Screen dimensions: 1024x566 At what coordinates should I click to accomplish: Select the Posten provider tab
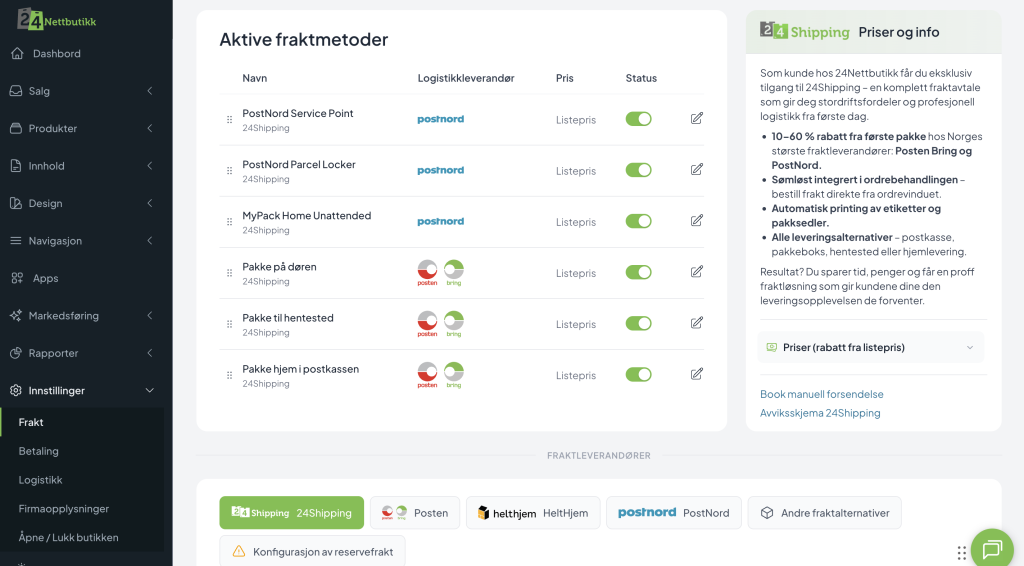tap(415, 512)
